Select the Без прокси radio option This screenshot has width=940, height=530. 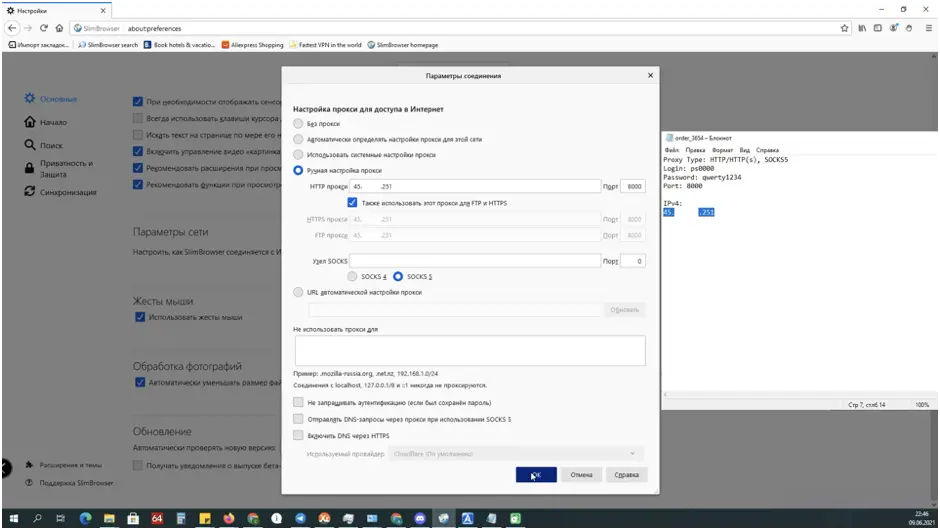298,124
